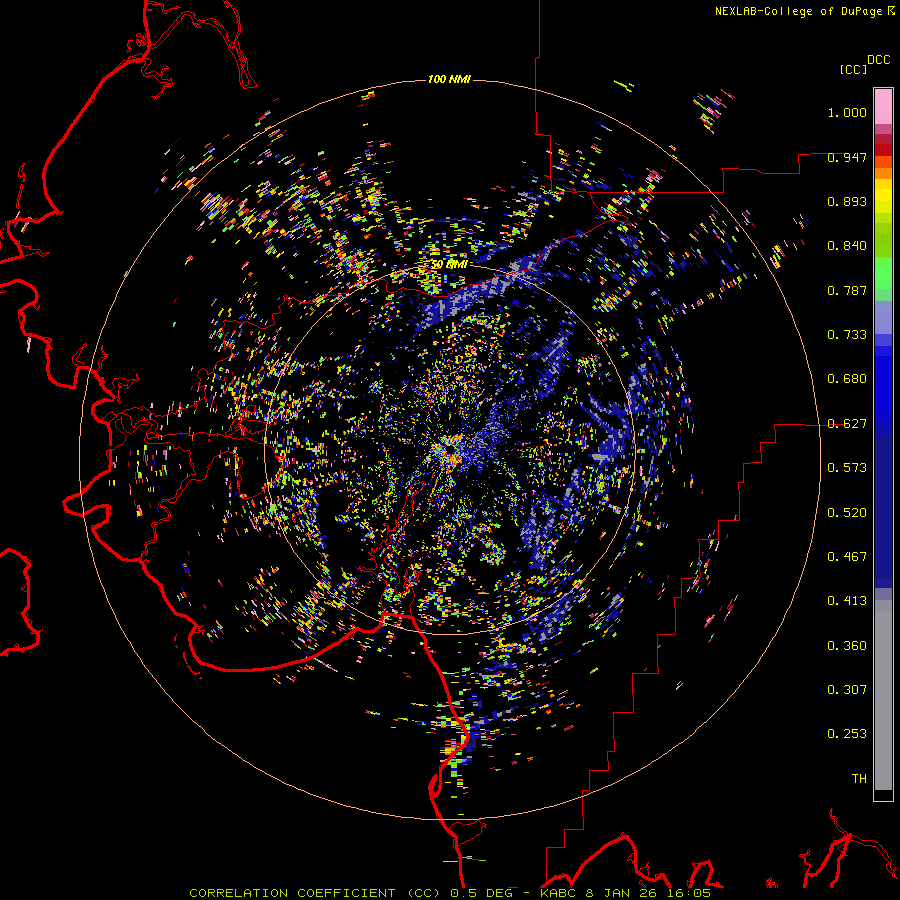Image resolution: width=900 pixels, height=900 pixels.
Task: Click the TH label at the color scale bottom
Action: click(859, 779)
